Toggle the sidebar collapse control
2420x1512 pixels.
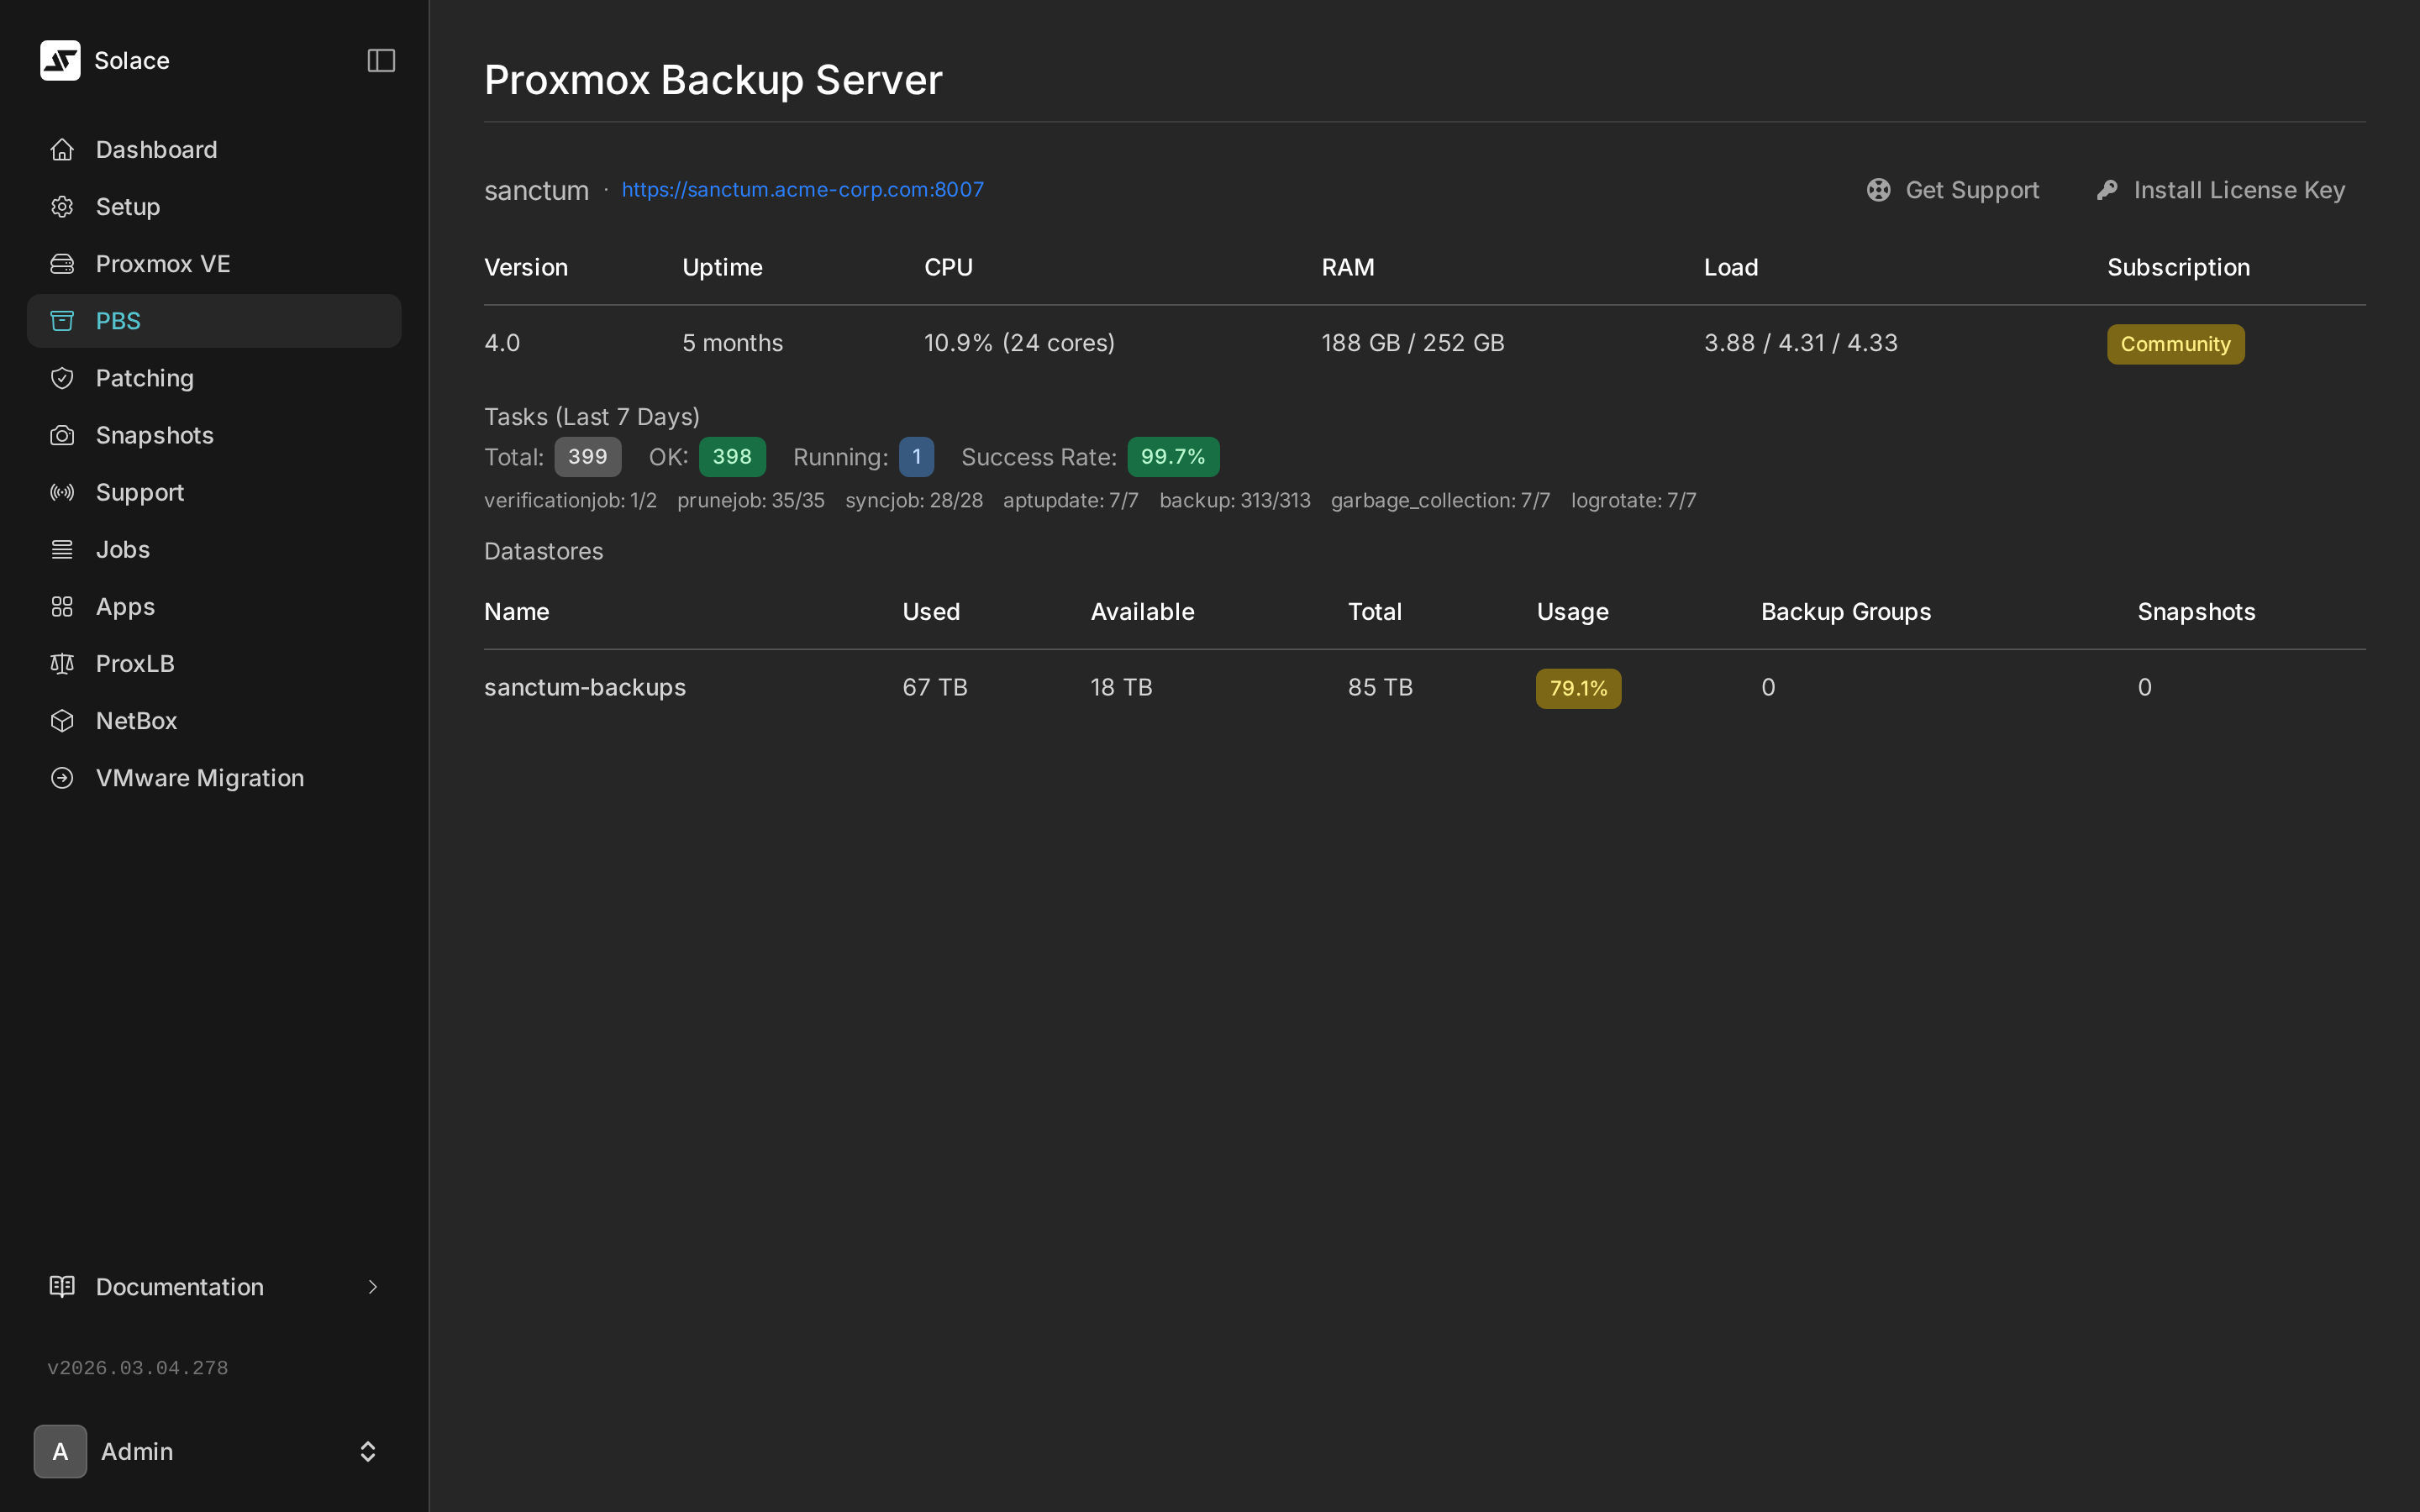(381, 60)
